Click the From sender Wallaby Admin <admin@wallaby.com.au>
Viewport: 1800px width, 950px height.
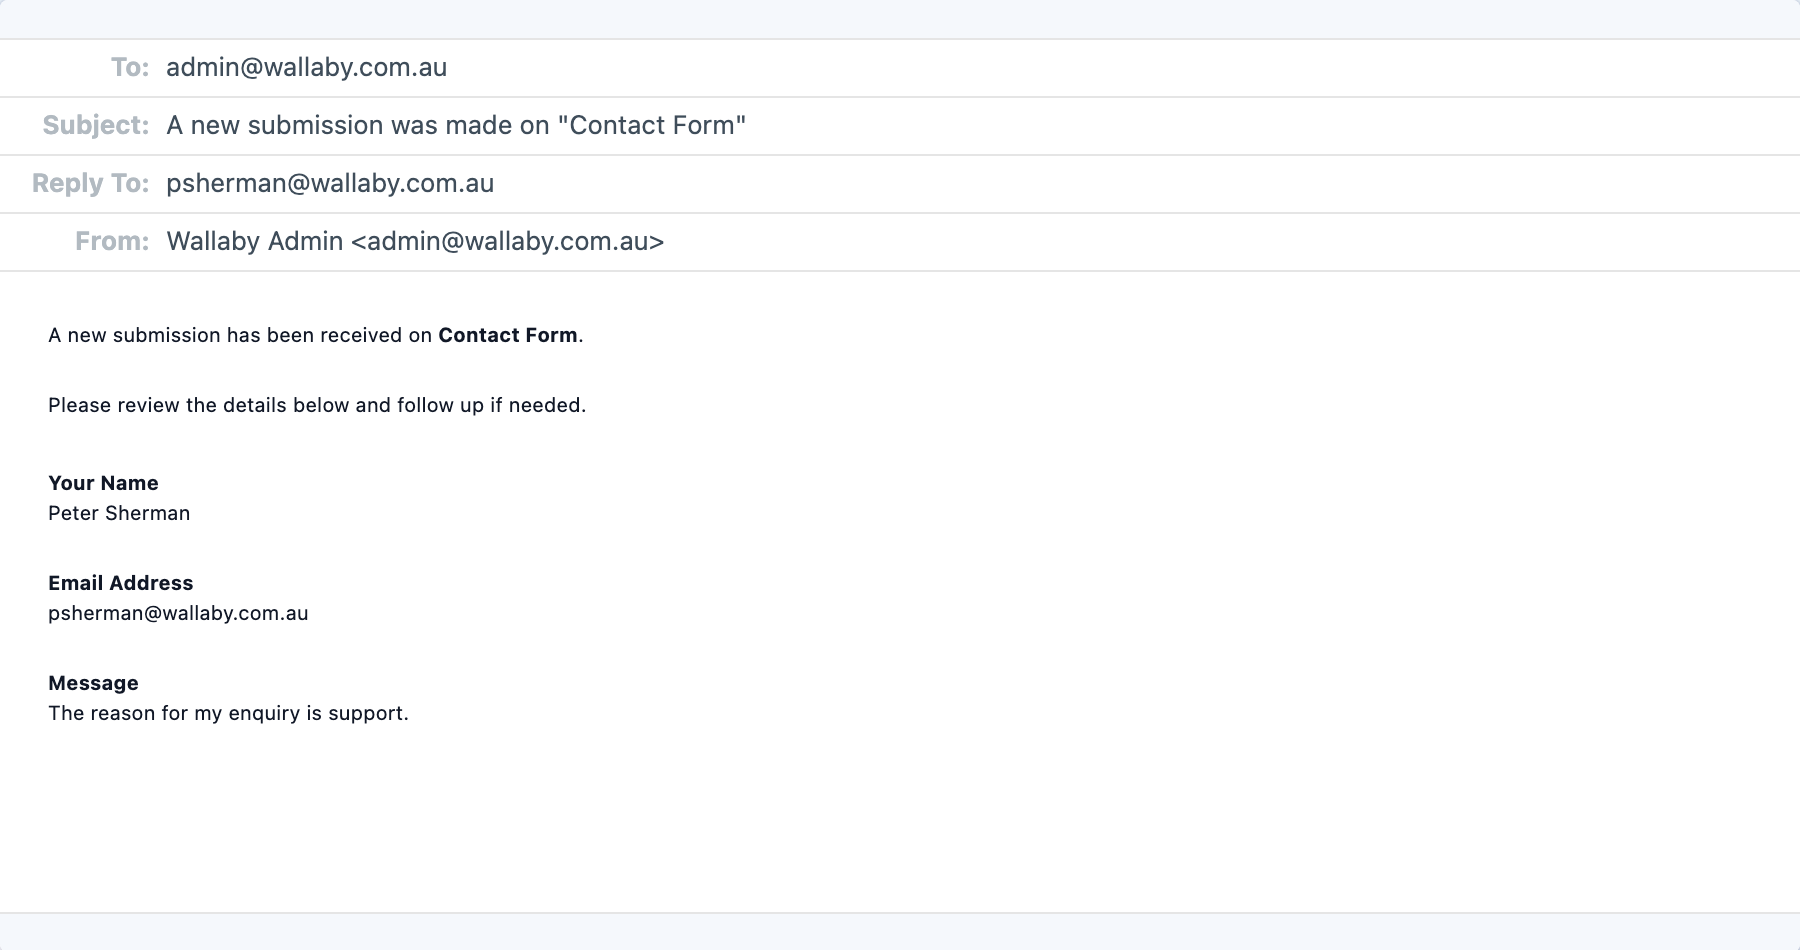coord(415,242)
